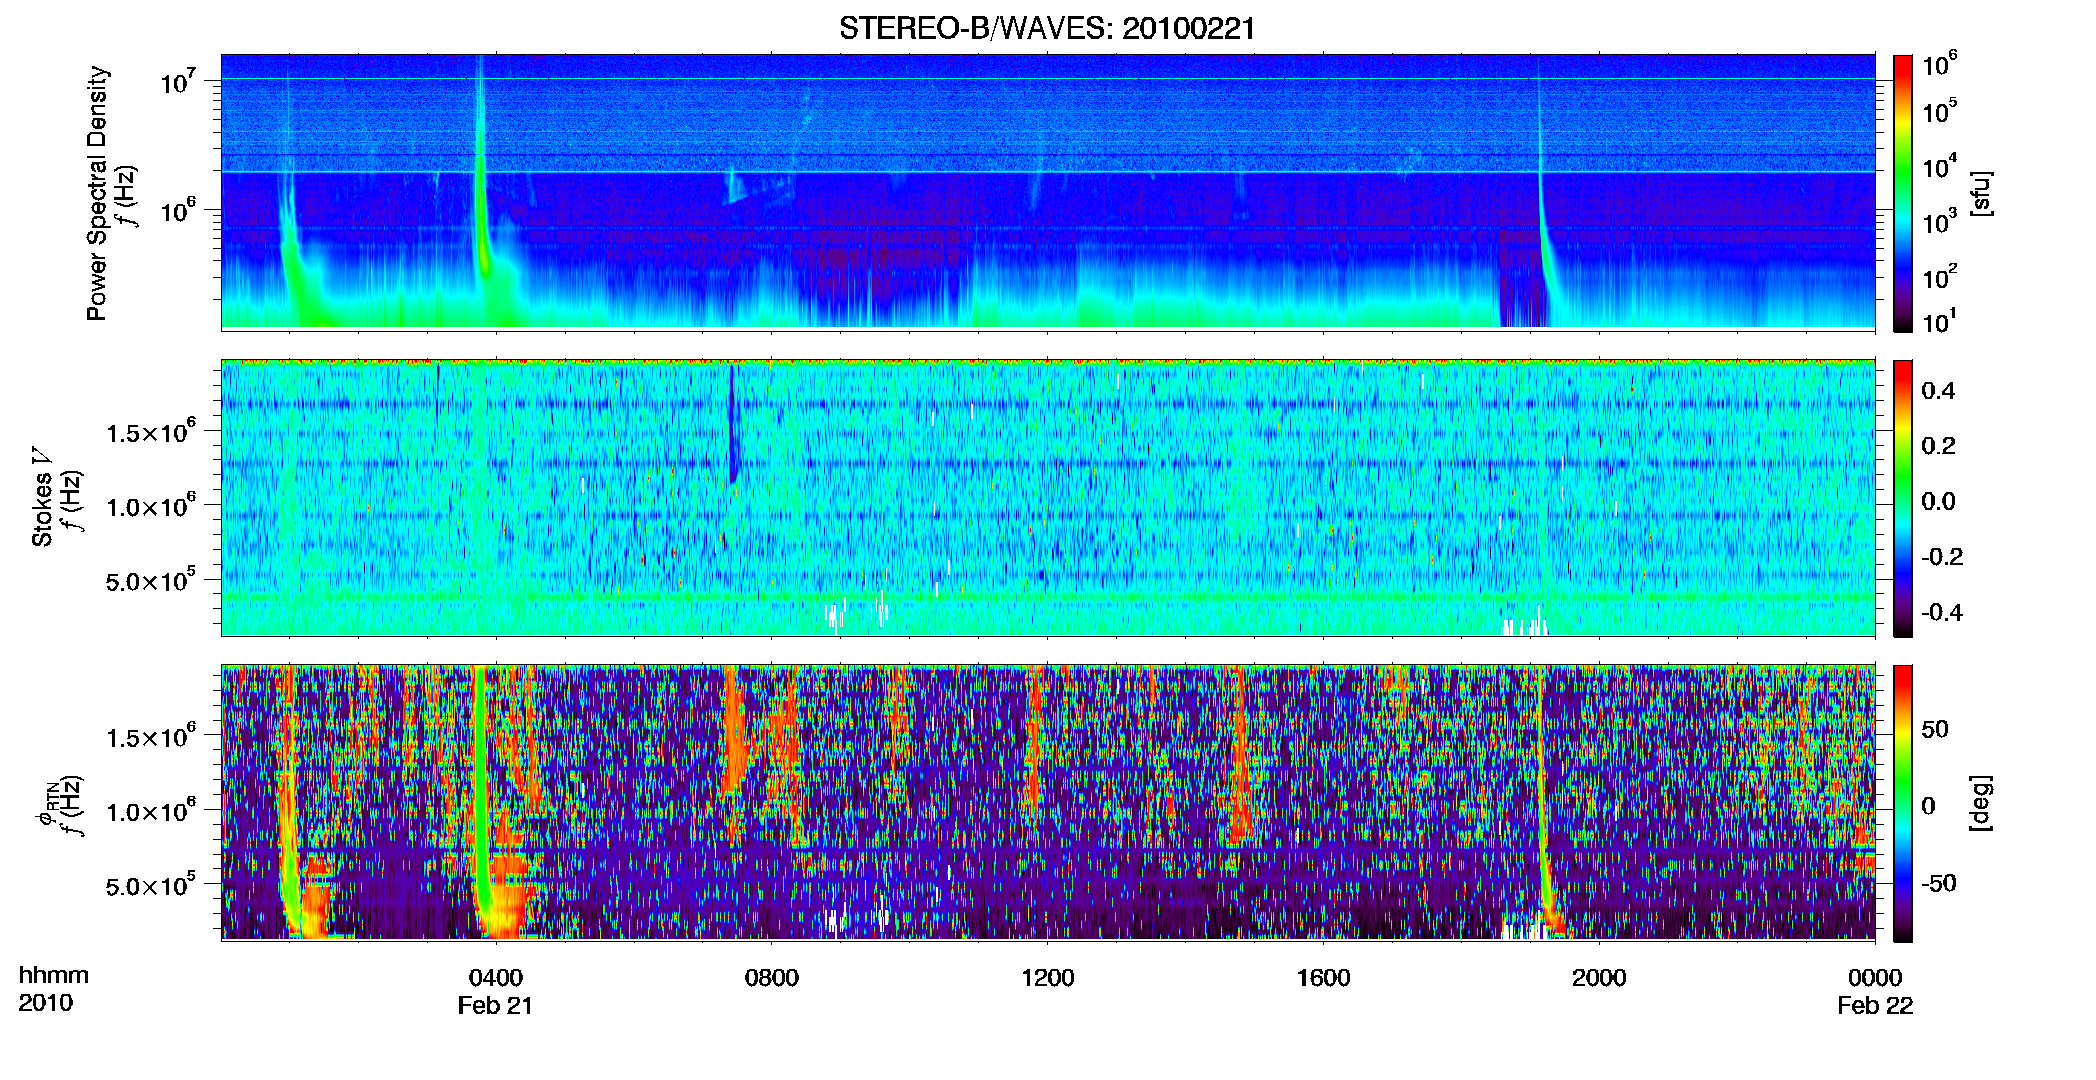Viewport: 2096px width, 1080px height.
Task: Click the φRTN degree color bar
Action: click(1903, 803)
